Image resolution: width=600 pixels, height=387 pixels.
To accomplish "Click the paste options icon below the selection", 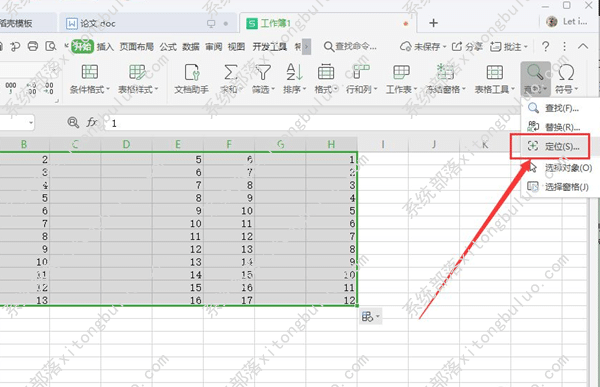I will (370, 317).
